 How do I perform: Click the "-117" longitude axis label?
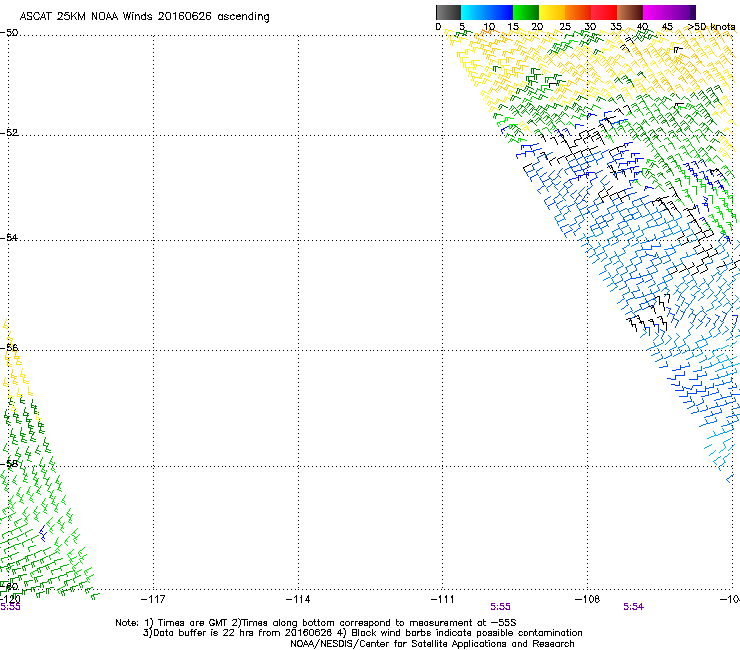point(153,599)
